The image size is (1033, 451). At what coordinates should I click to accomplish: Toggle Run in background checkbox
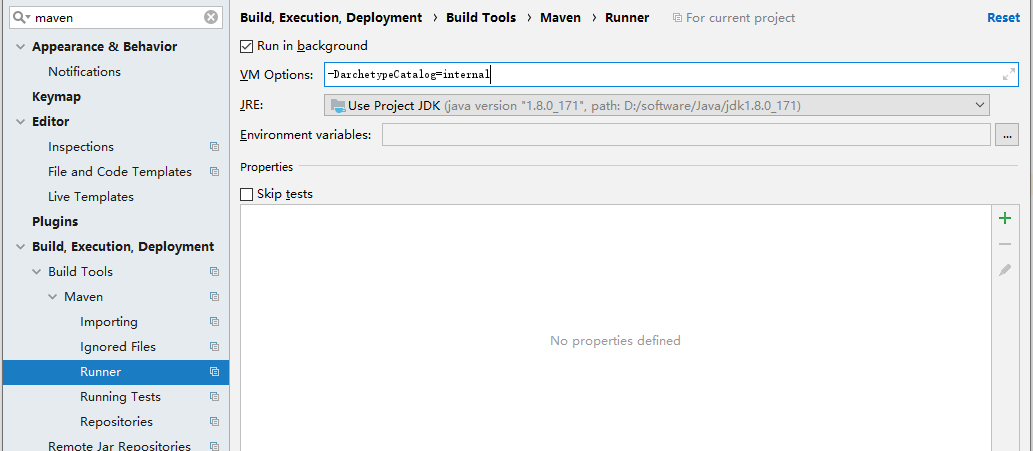click(x=246, y=46)
